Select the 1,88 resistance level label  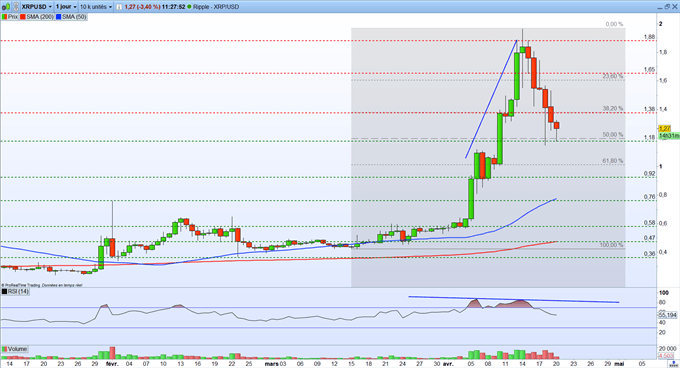649,37
